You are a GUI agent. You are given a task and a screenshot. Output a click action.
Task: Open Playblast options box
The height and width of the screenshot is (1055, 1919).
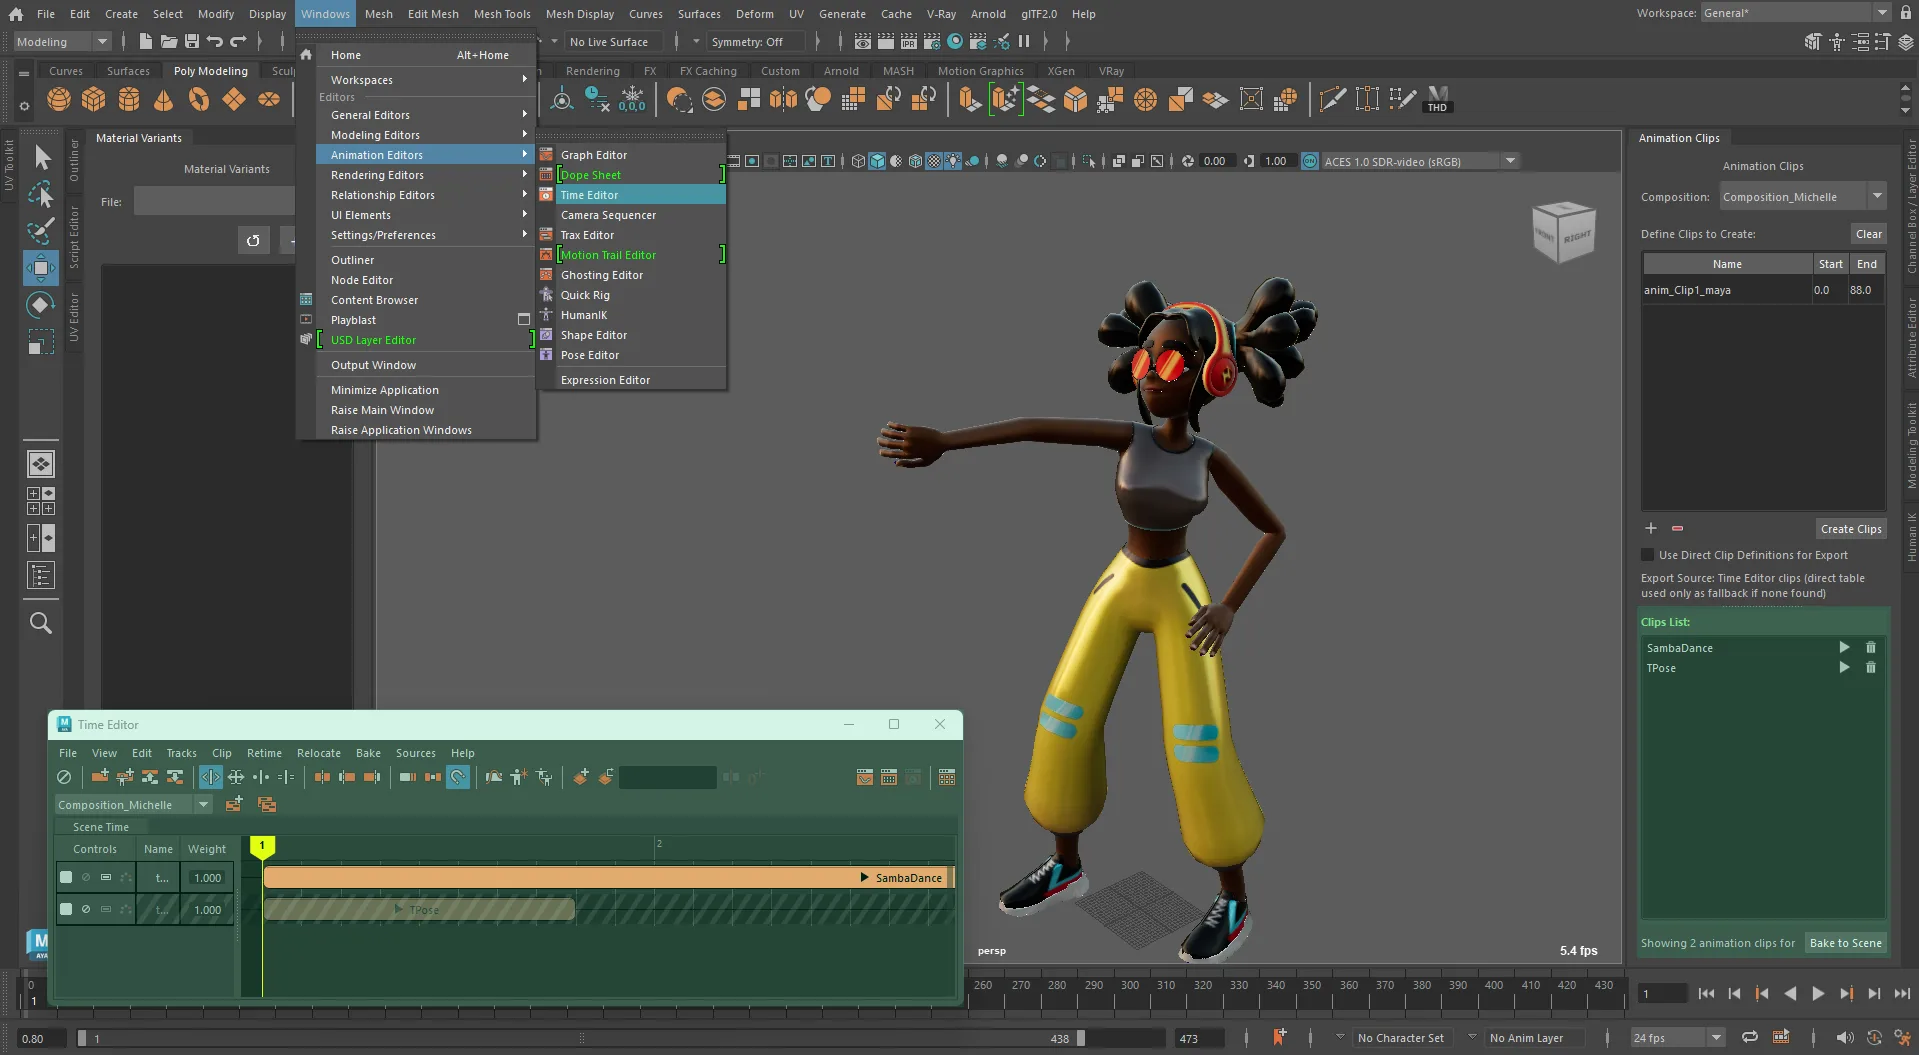click(523, 320)
